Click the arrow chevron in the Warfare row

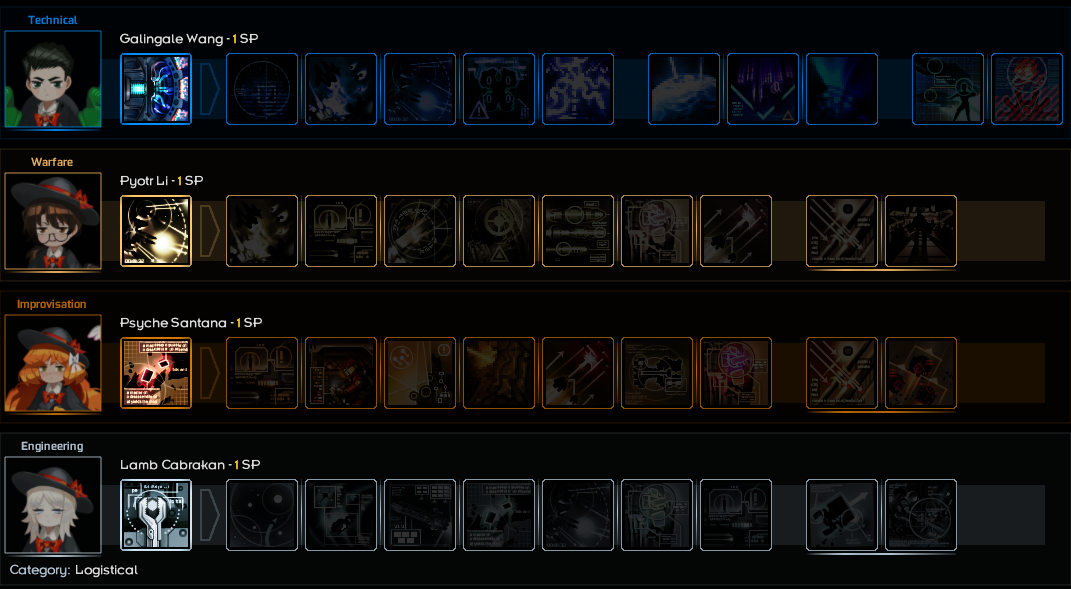click(x=210, y=231)
